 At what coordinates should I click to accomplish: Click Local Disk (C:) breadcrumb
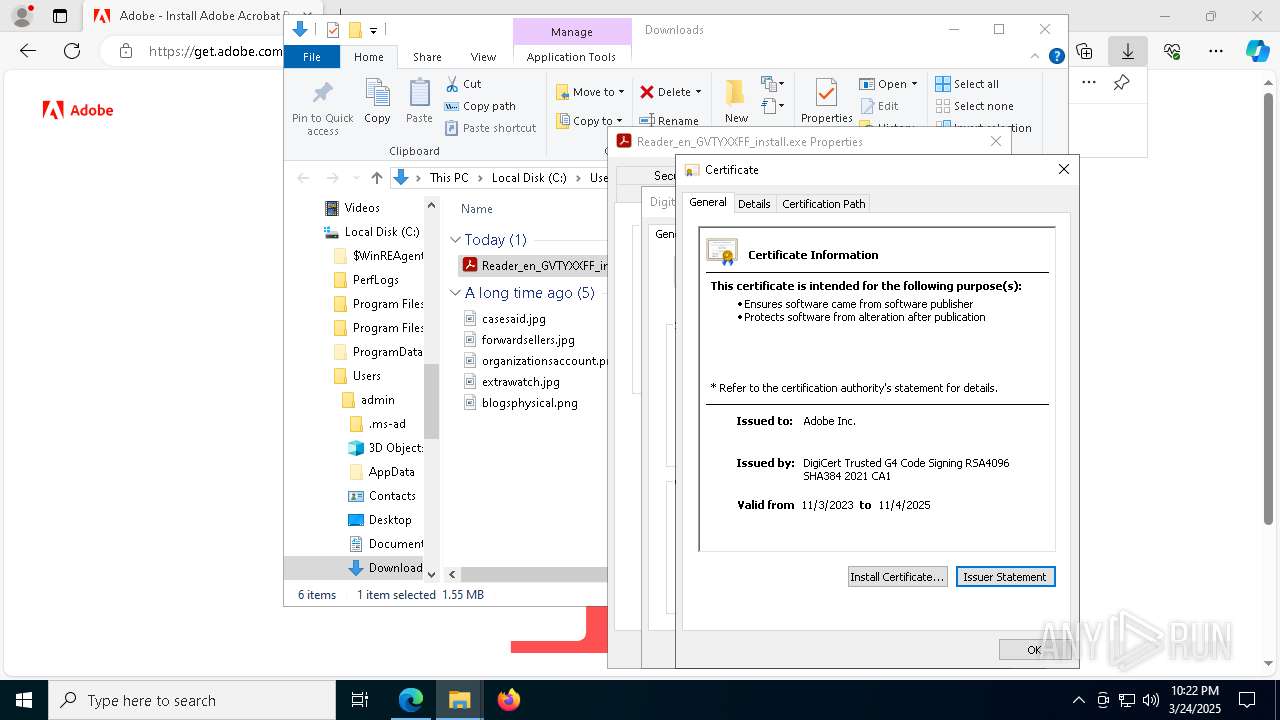(529, 177)
